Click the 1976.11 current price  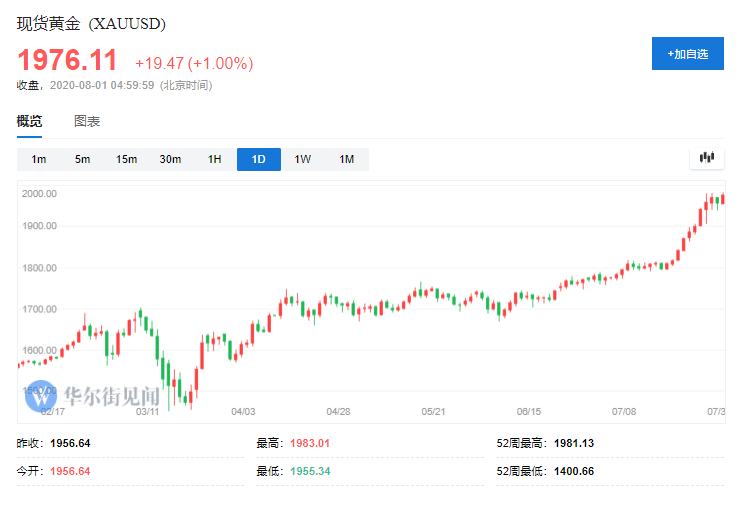click(x=67, y=61)
